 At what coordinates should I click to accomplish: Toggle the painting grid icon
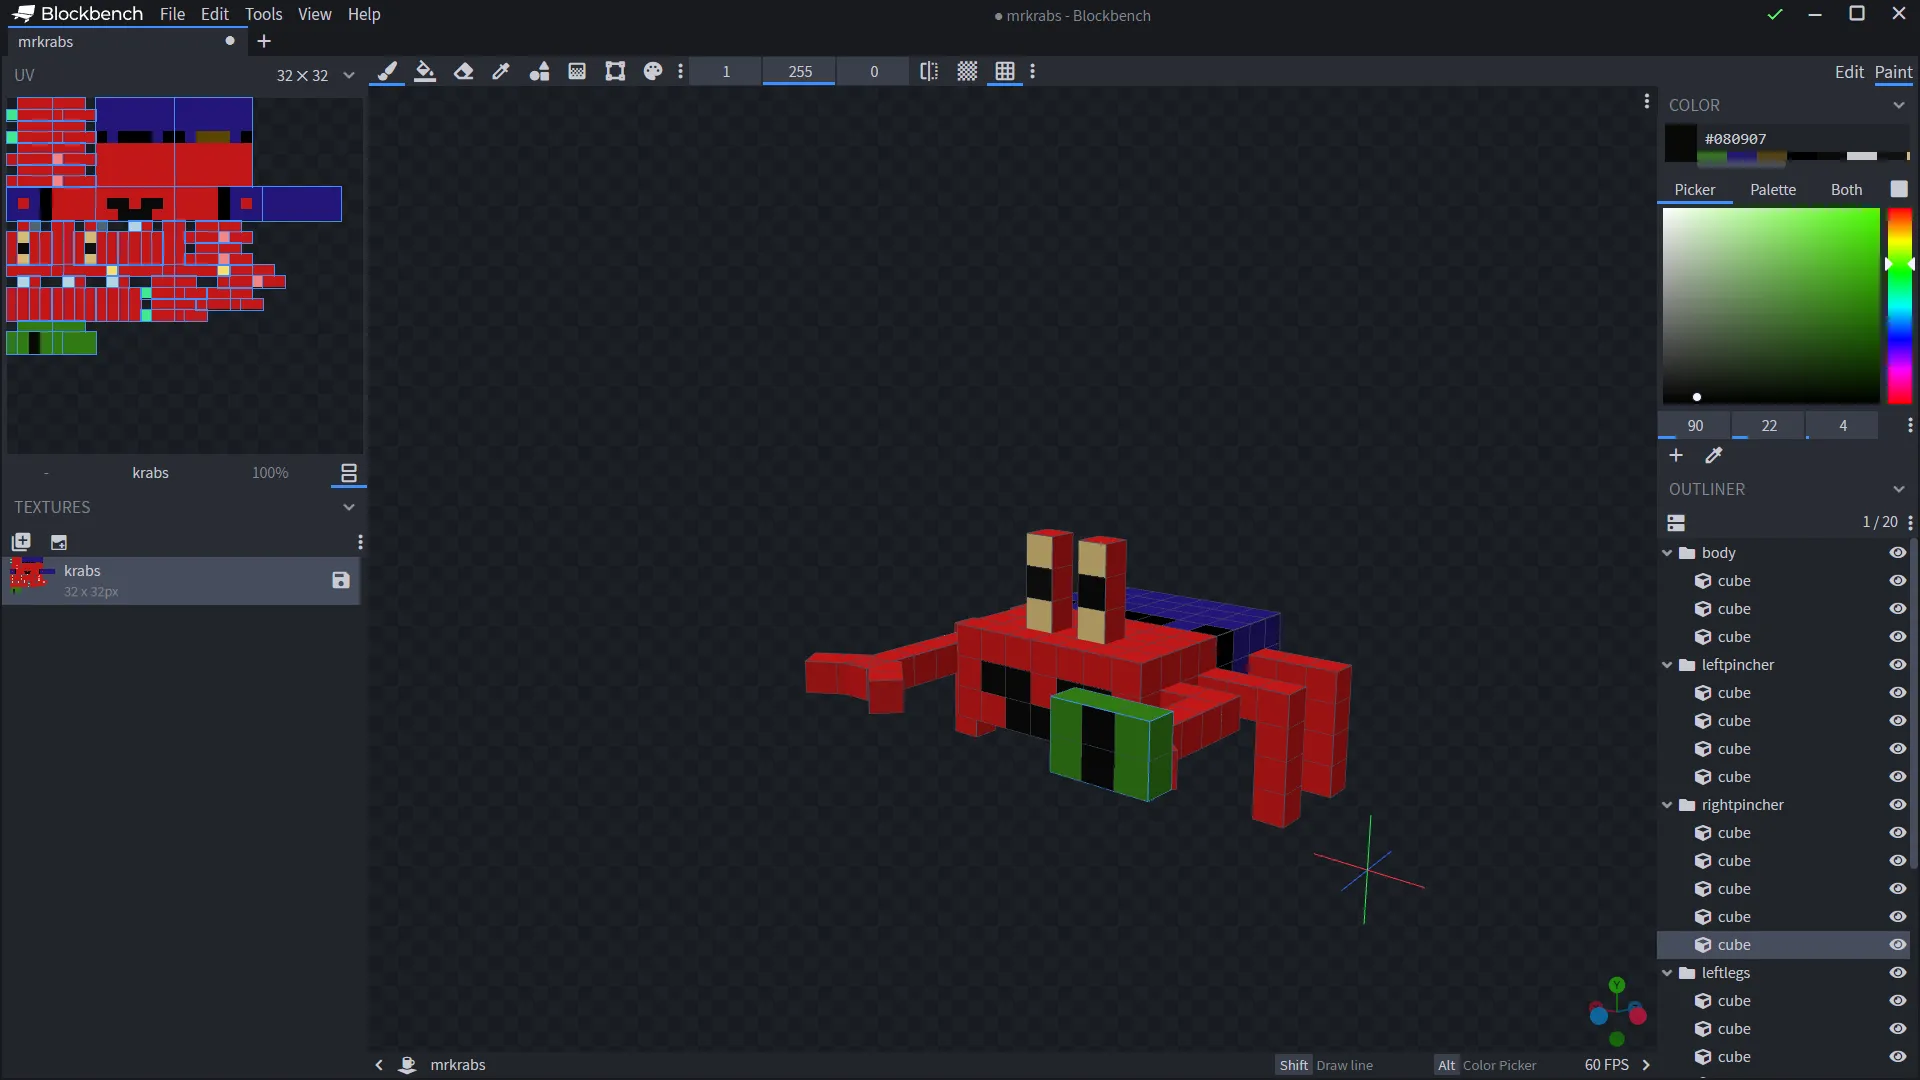(x=1005, y=71)
